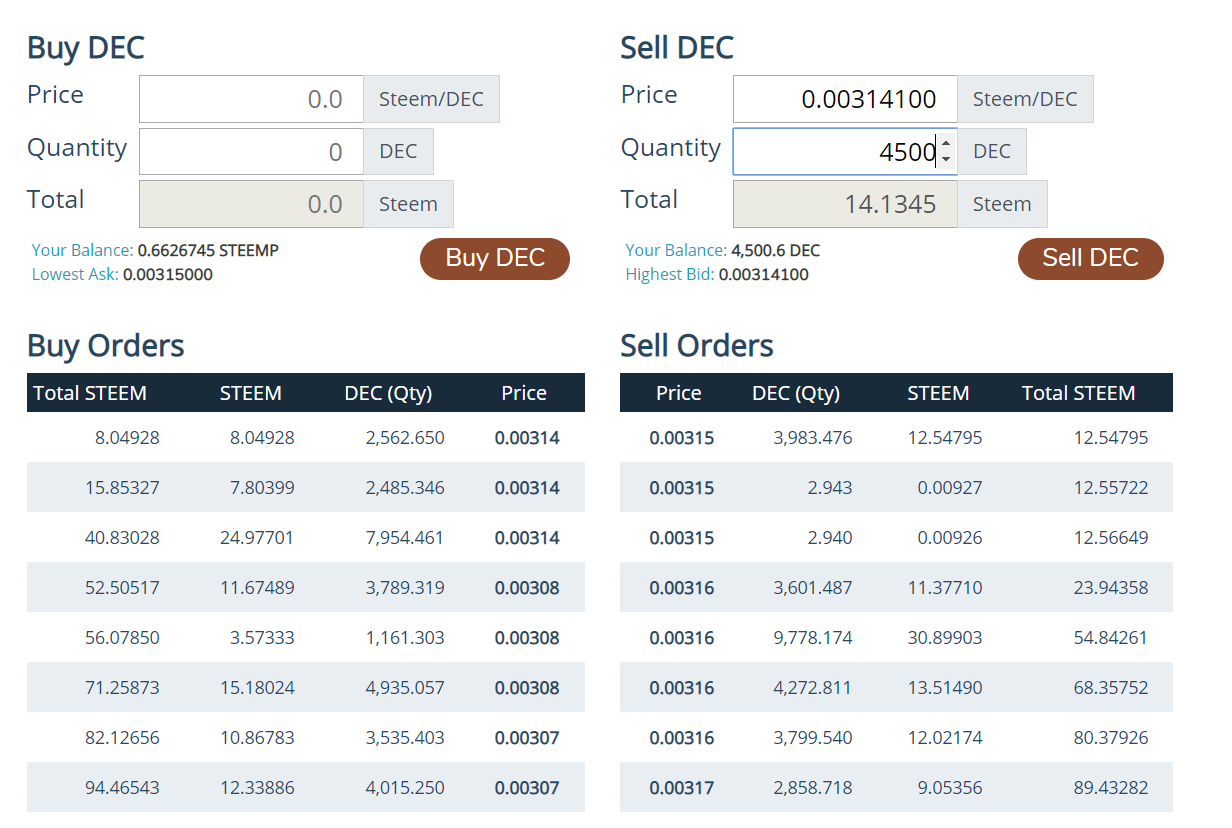Screen dimensions: 1232x828
Task: Click the Lowest Ask link
Action: pyautogui.click(x=75, y=274)
